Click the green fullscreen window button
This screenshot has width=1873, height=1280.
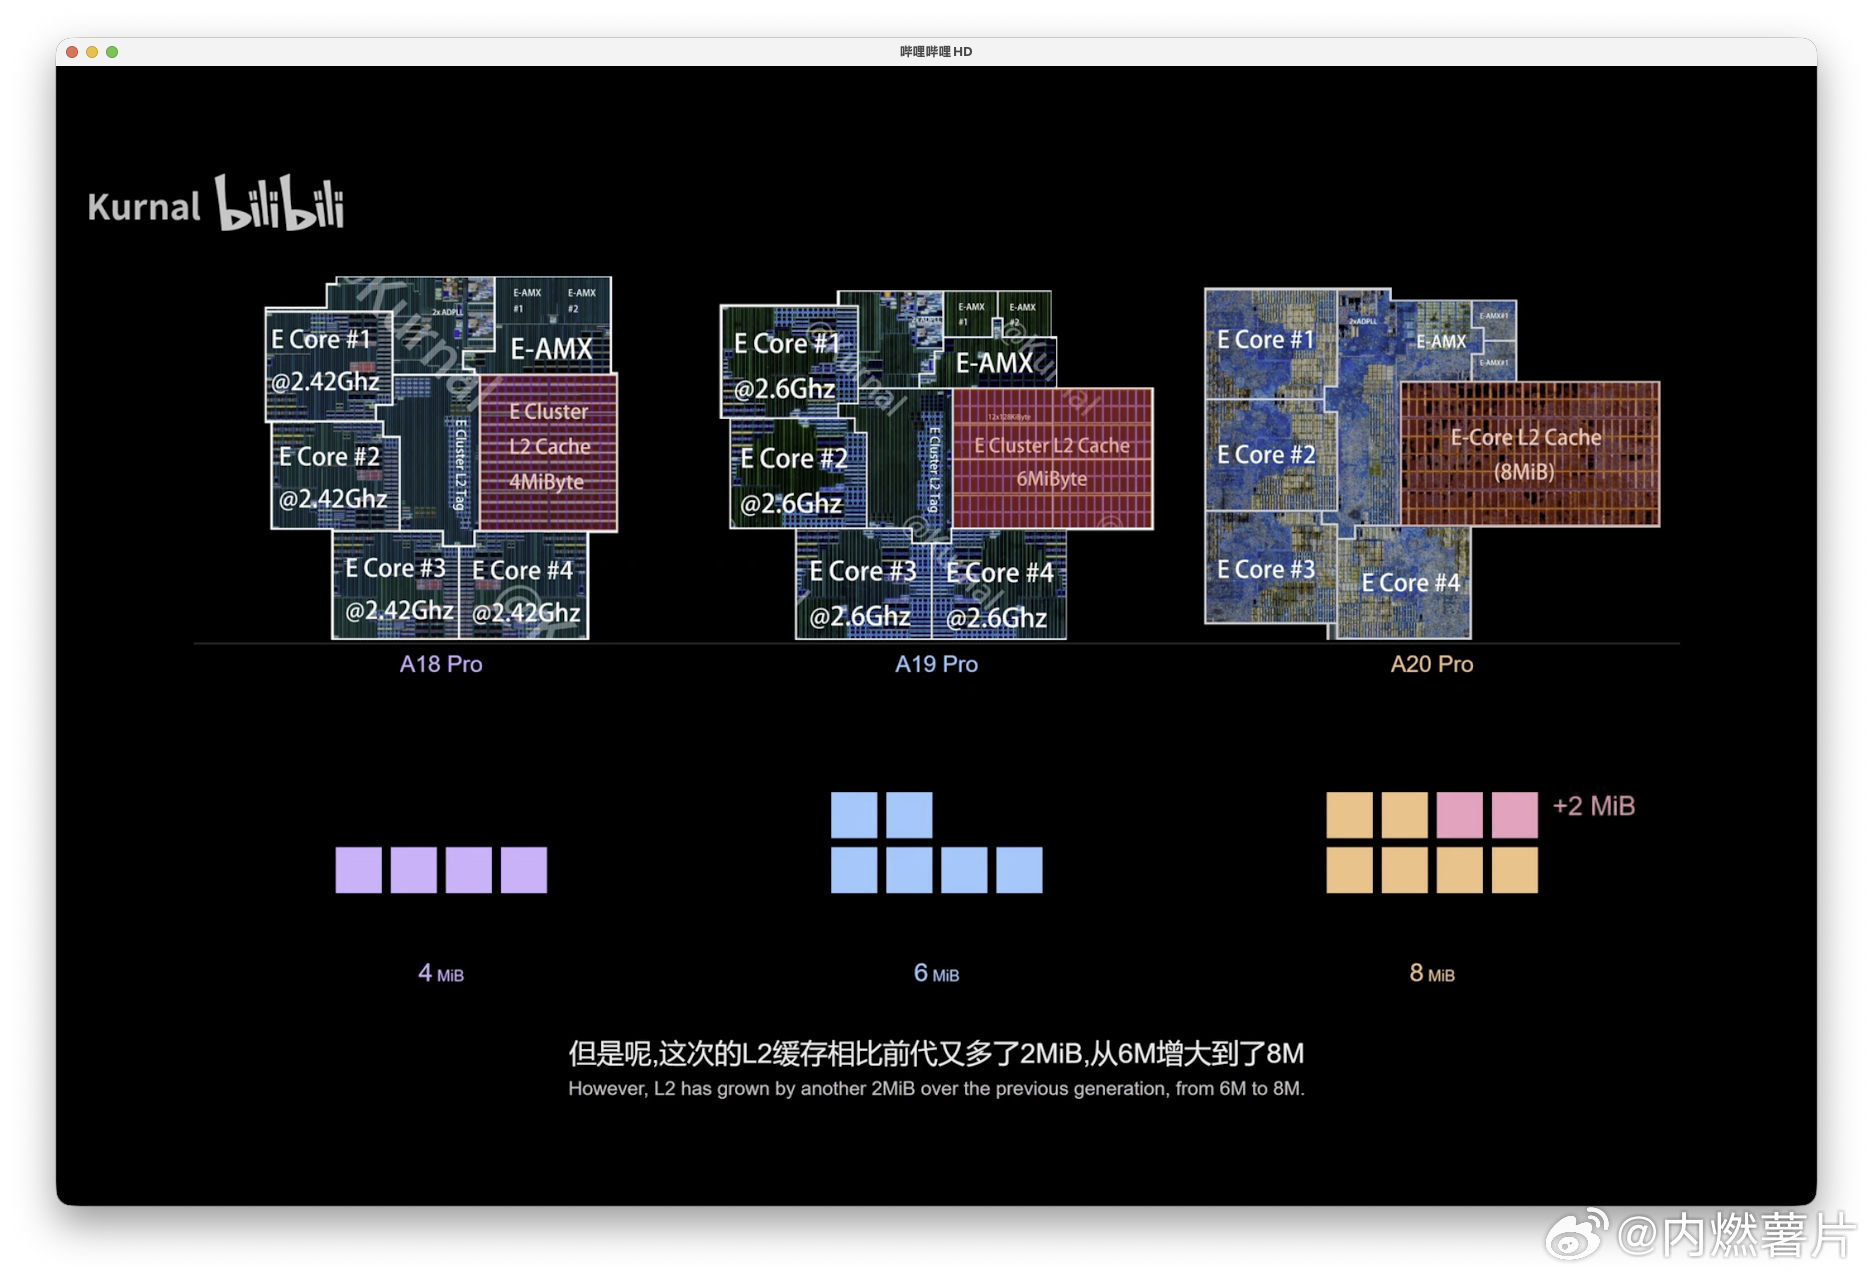112,52
